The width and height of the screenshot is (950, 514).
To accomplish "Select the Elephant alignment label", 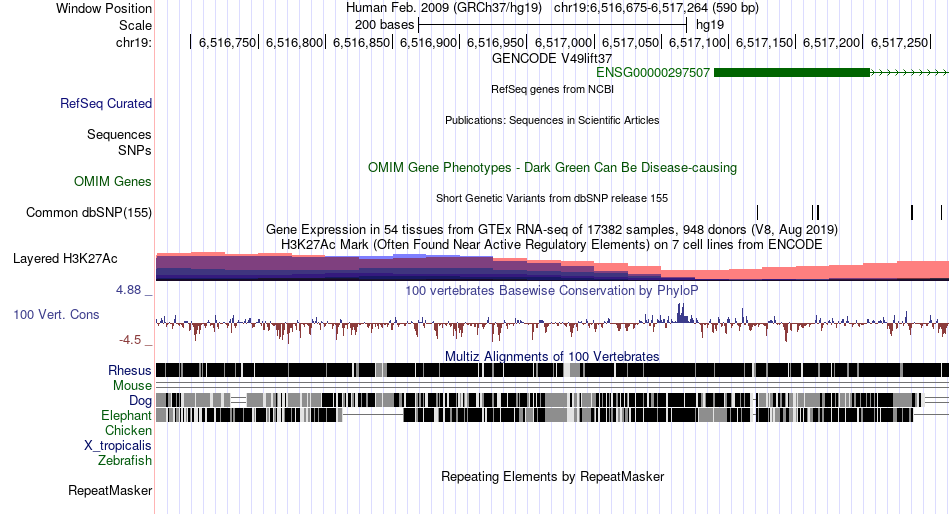I will pos(126,416).
